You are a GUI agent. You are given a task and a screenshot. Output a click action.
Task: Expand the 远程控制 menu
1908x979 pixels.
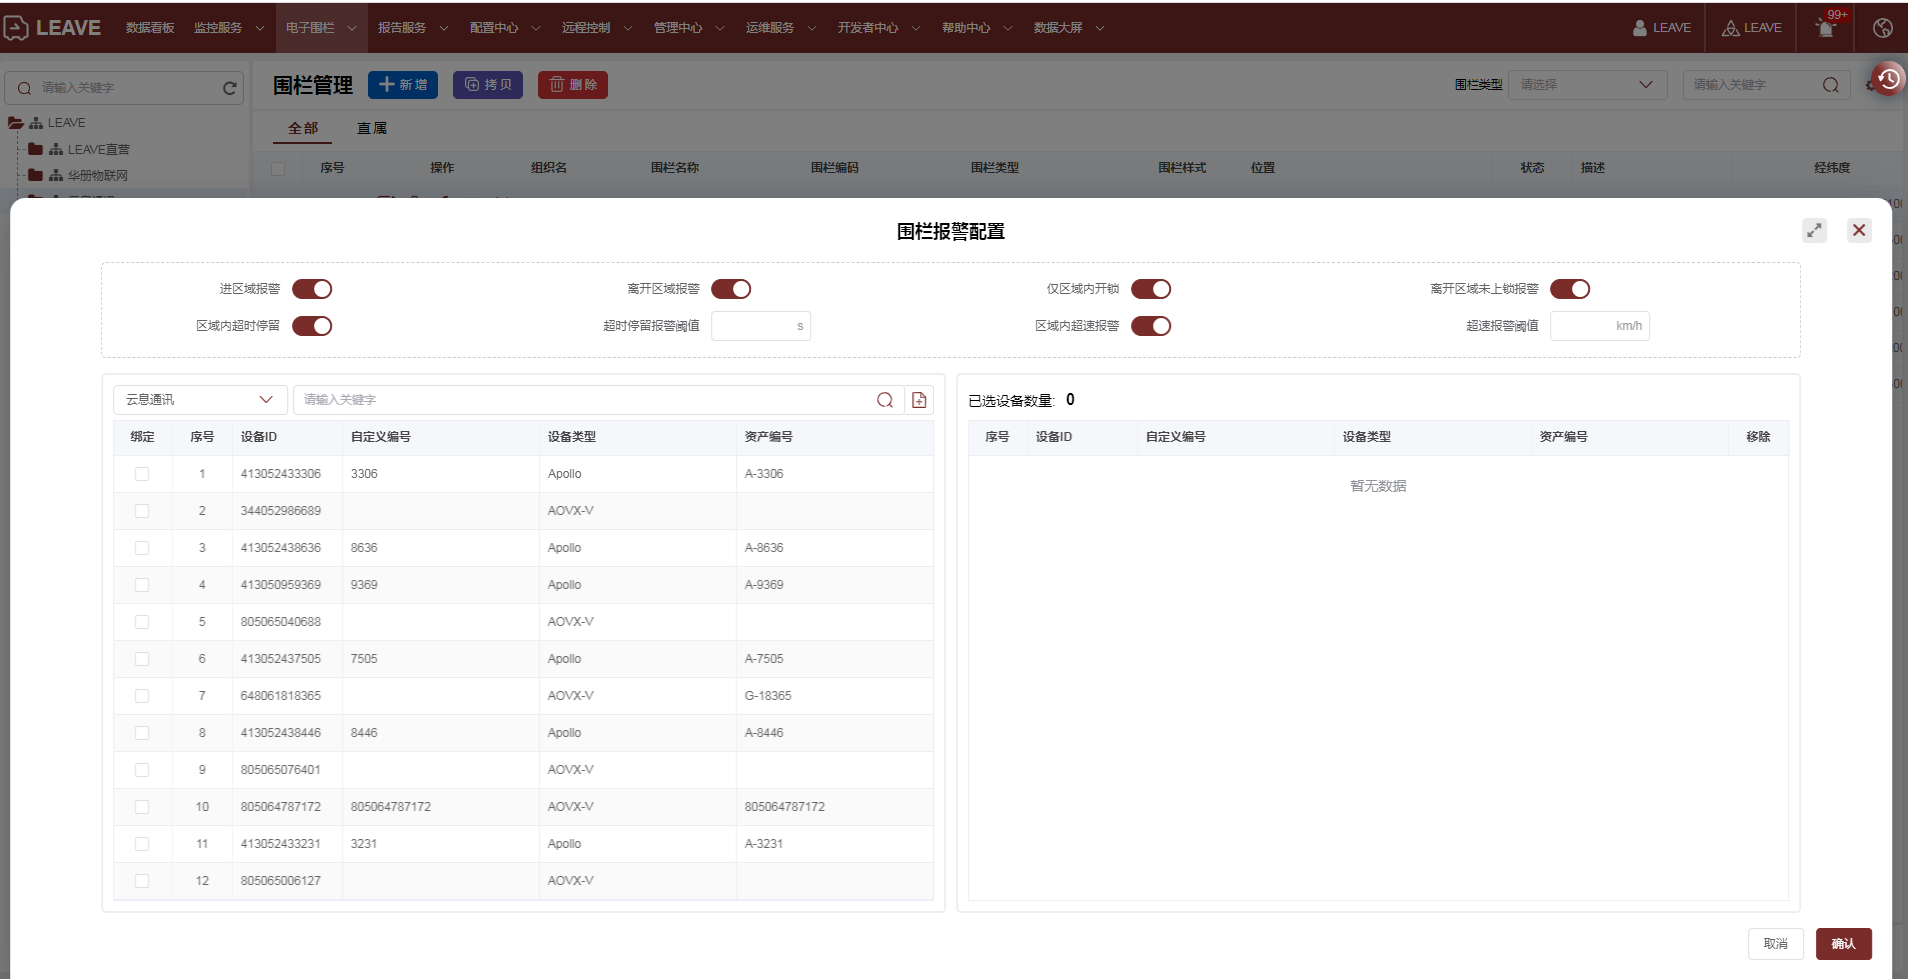click(x=597, y=28)
